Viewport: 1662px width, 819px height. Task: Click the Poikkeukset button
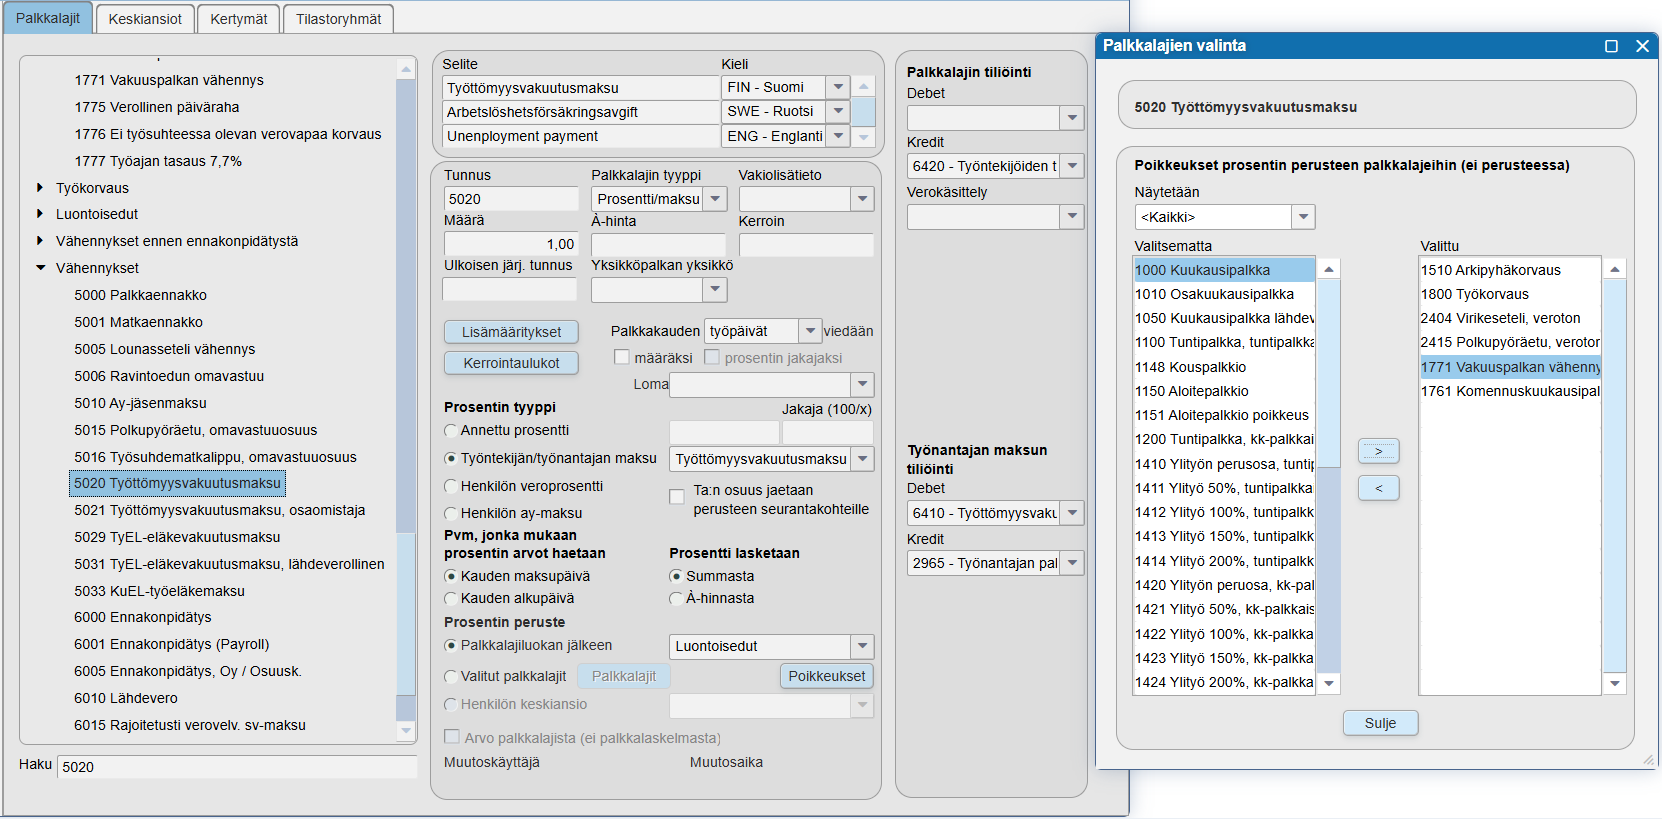[x=827, y=676]
